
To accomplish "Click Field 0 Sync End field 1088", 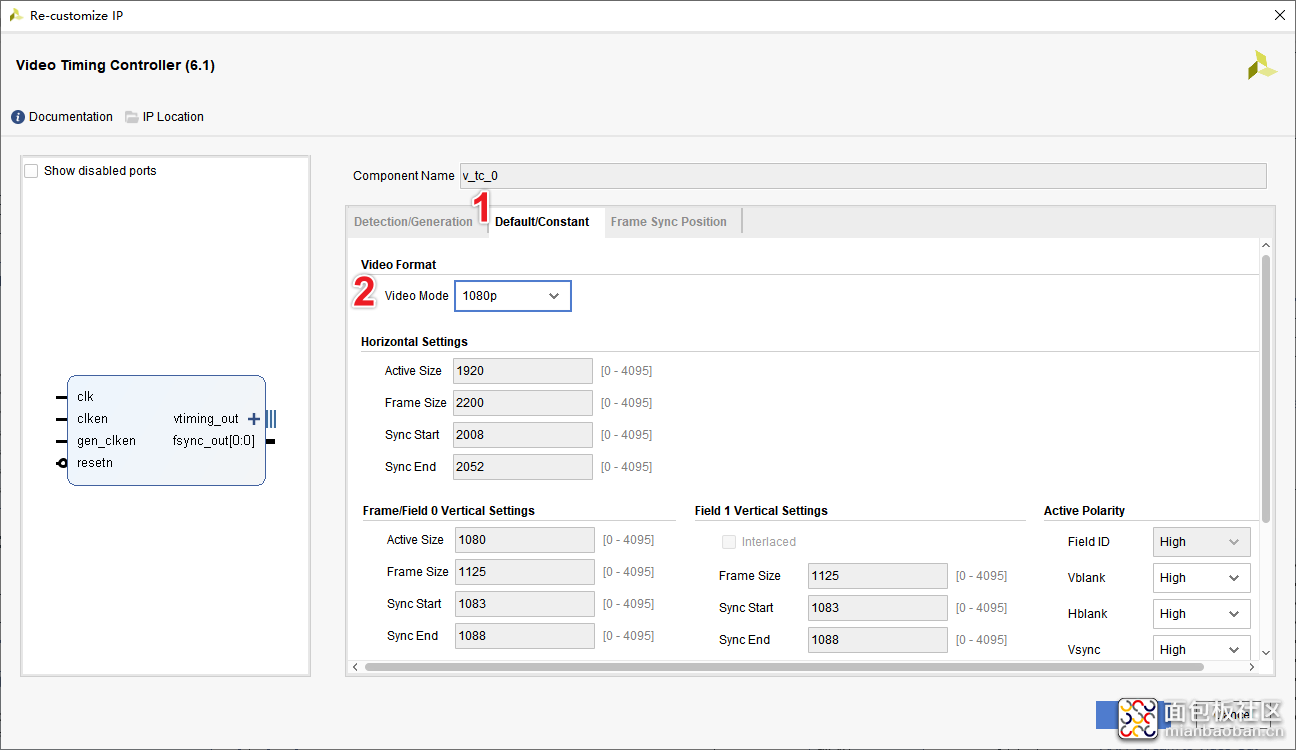I will pos(525,636).
